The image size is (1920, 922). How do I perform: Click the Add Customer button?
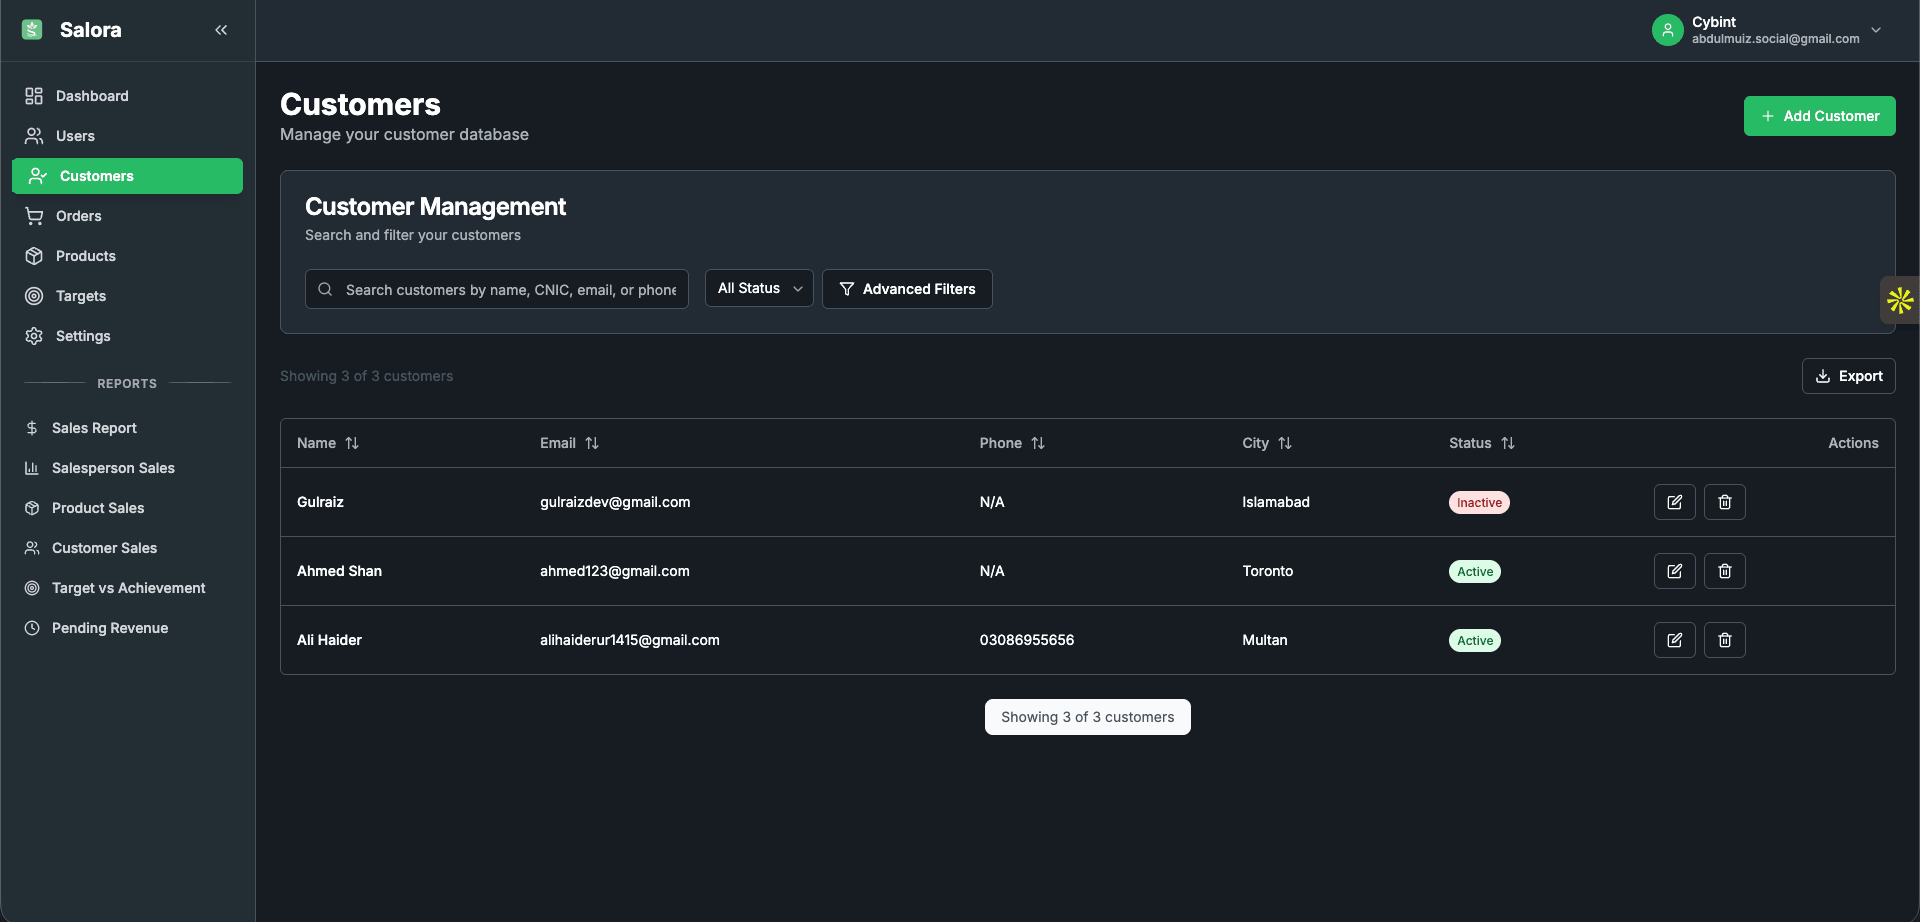coord(1819,116)
